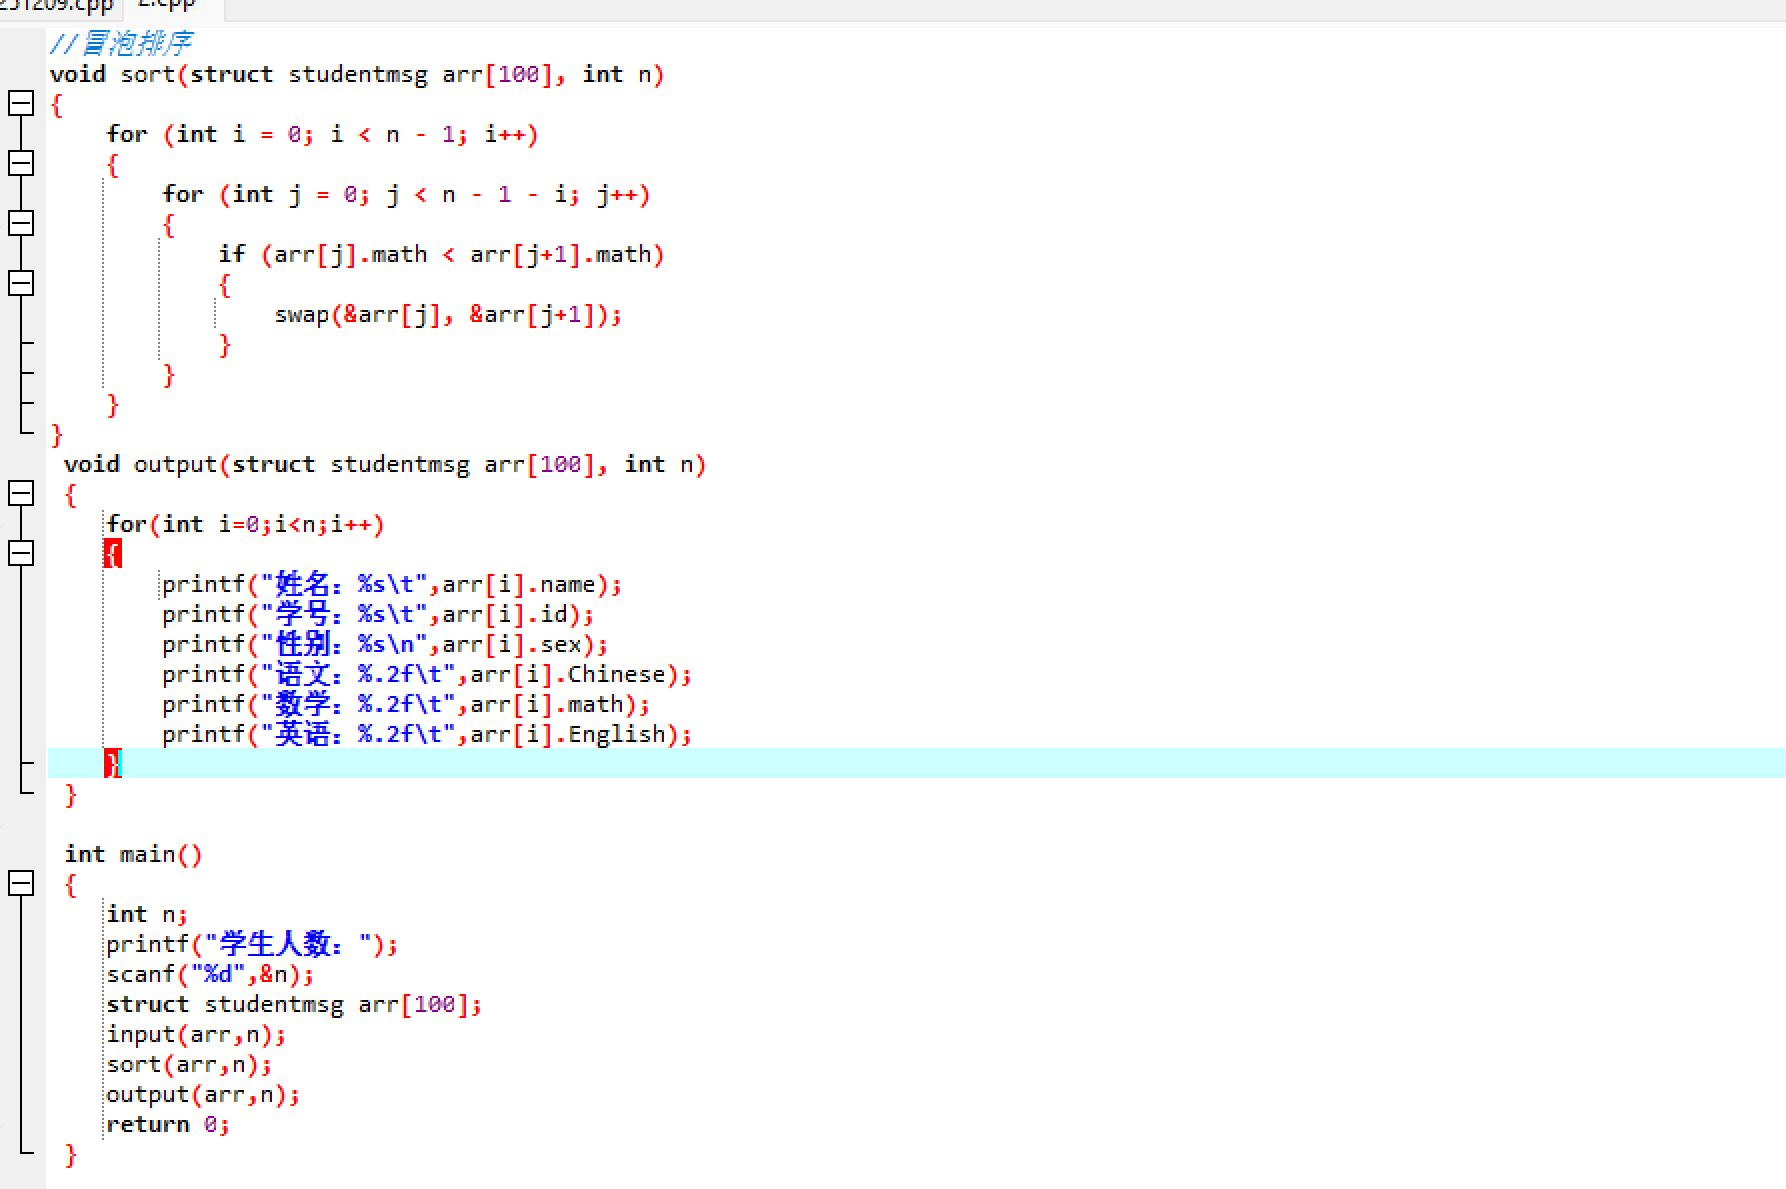Click the 'output(arr,n);' call in main
The width and height of the screenshot is (1786, 1189).
click(203, 1095)
